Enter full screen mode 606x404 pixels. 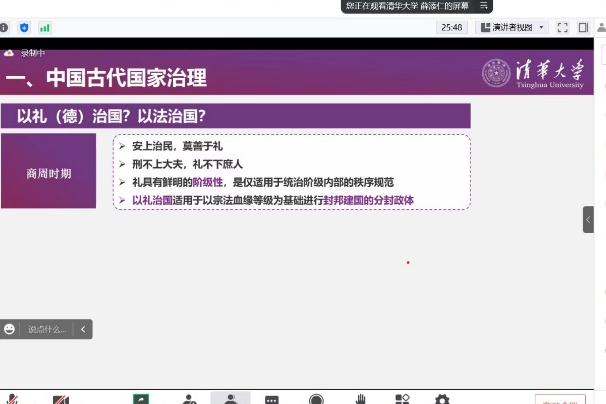pos(562,27)
